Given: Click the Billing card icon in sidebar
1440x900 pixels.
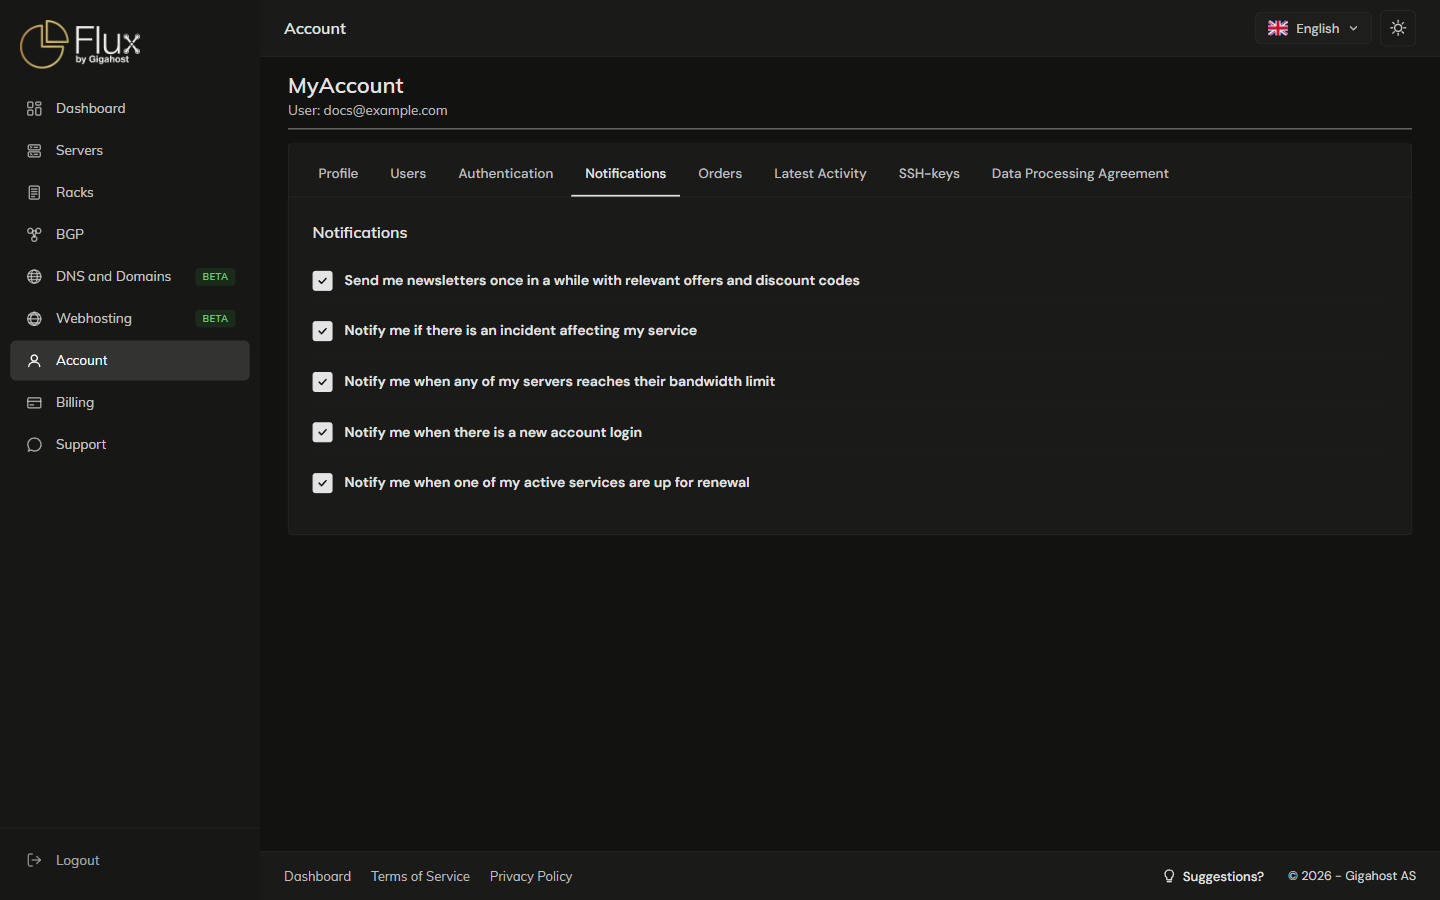Looking at the screenshot, I should 34,403.
